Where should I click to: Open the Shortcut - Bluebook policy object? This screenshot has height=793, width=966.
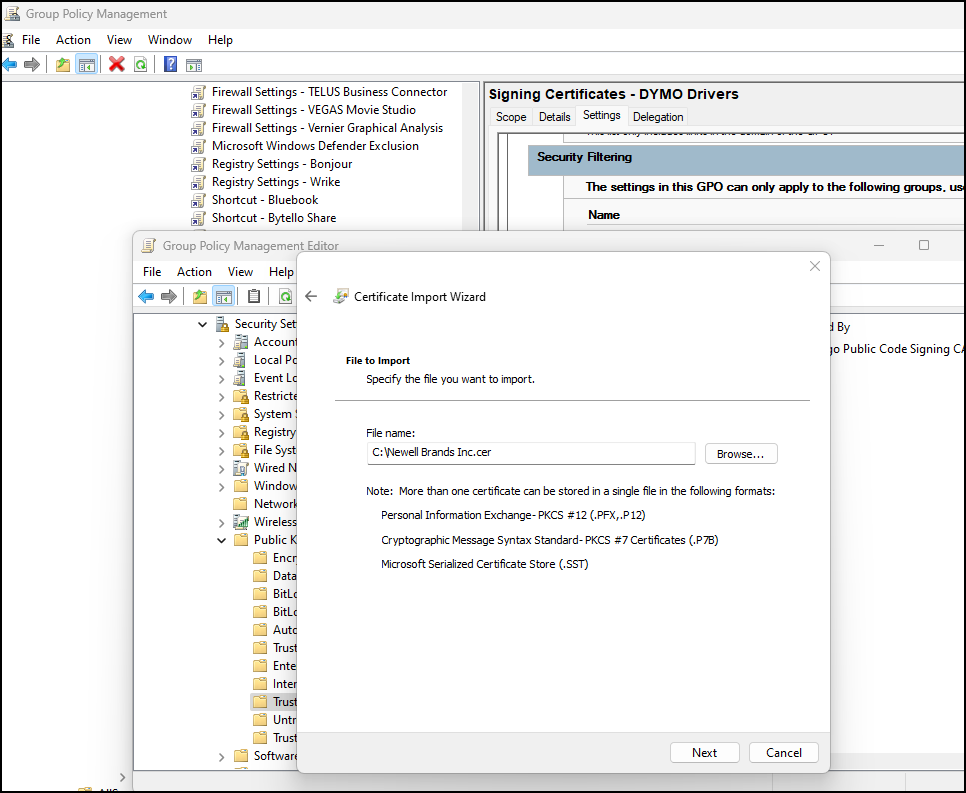[264, 200]
